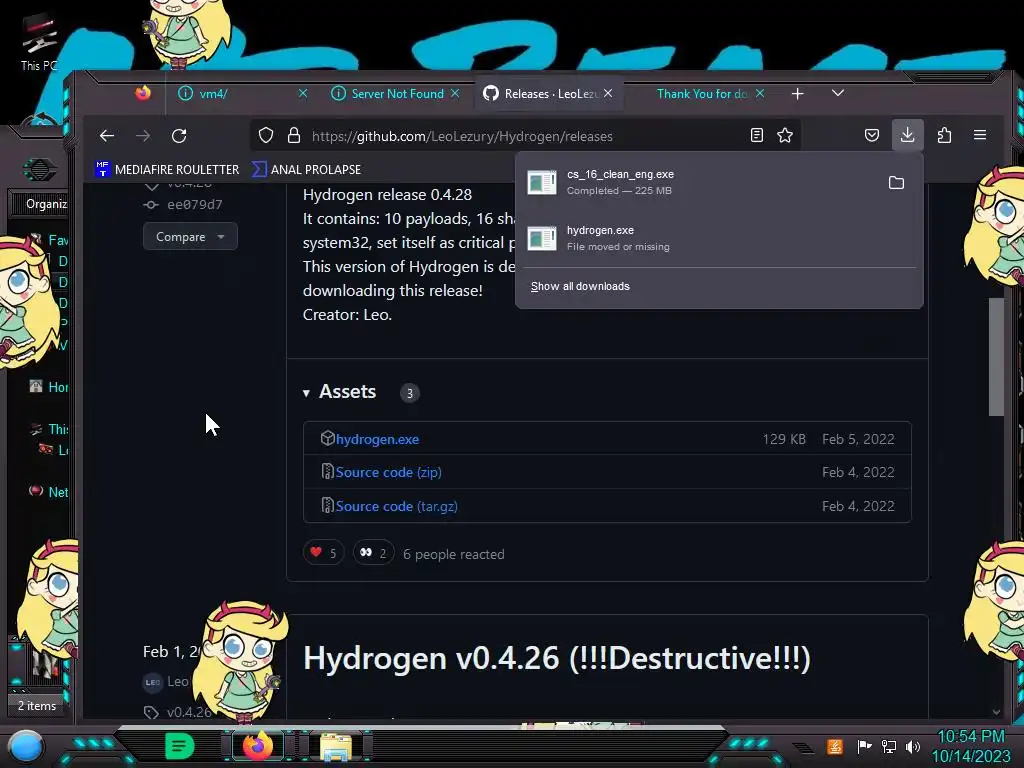Open commit ee079d7 link
The width and height of the screenshot is (1024, 768).
195,205
